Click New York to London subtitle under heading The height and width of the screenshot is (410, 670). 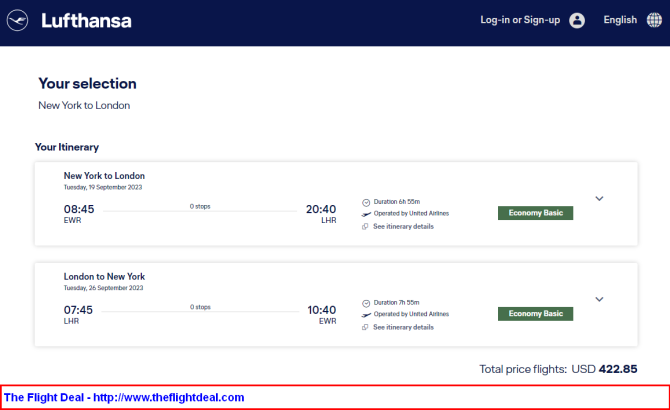[x=84, y=105]
